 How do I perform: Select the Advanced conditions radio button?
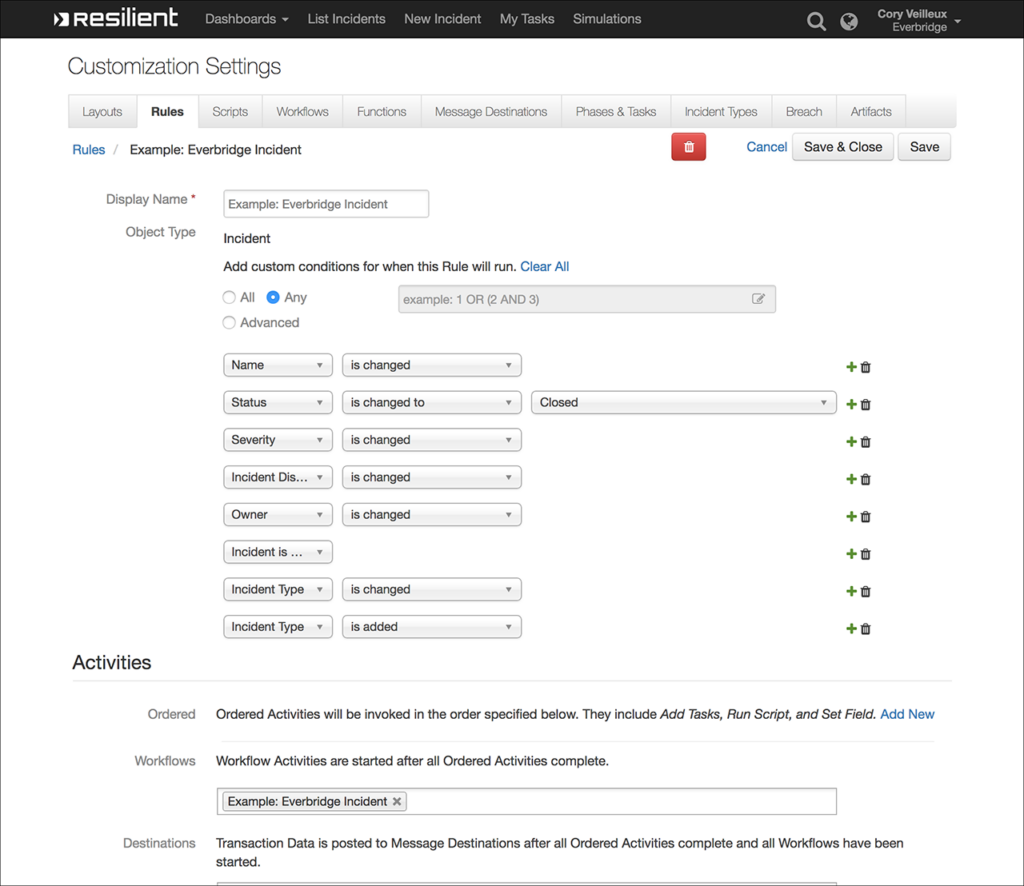pyautogui.click(x=229, y=323)
